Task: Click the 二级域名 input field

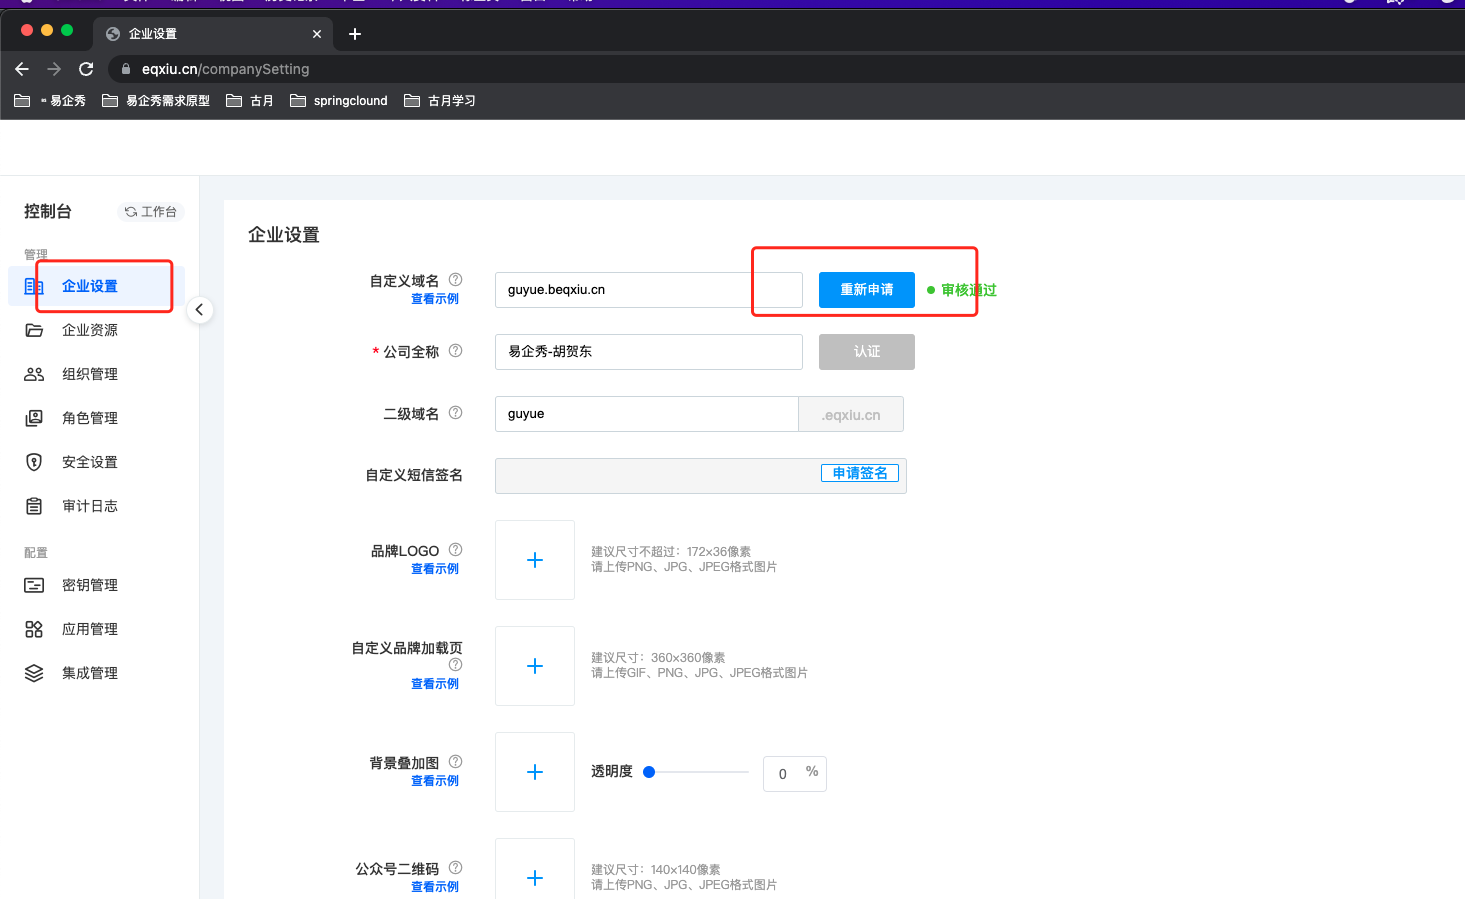Action: [x=646, y=414]
